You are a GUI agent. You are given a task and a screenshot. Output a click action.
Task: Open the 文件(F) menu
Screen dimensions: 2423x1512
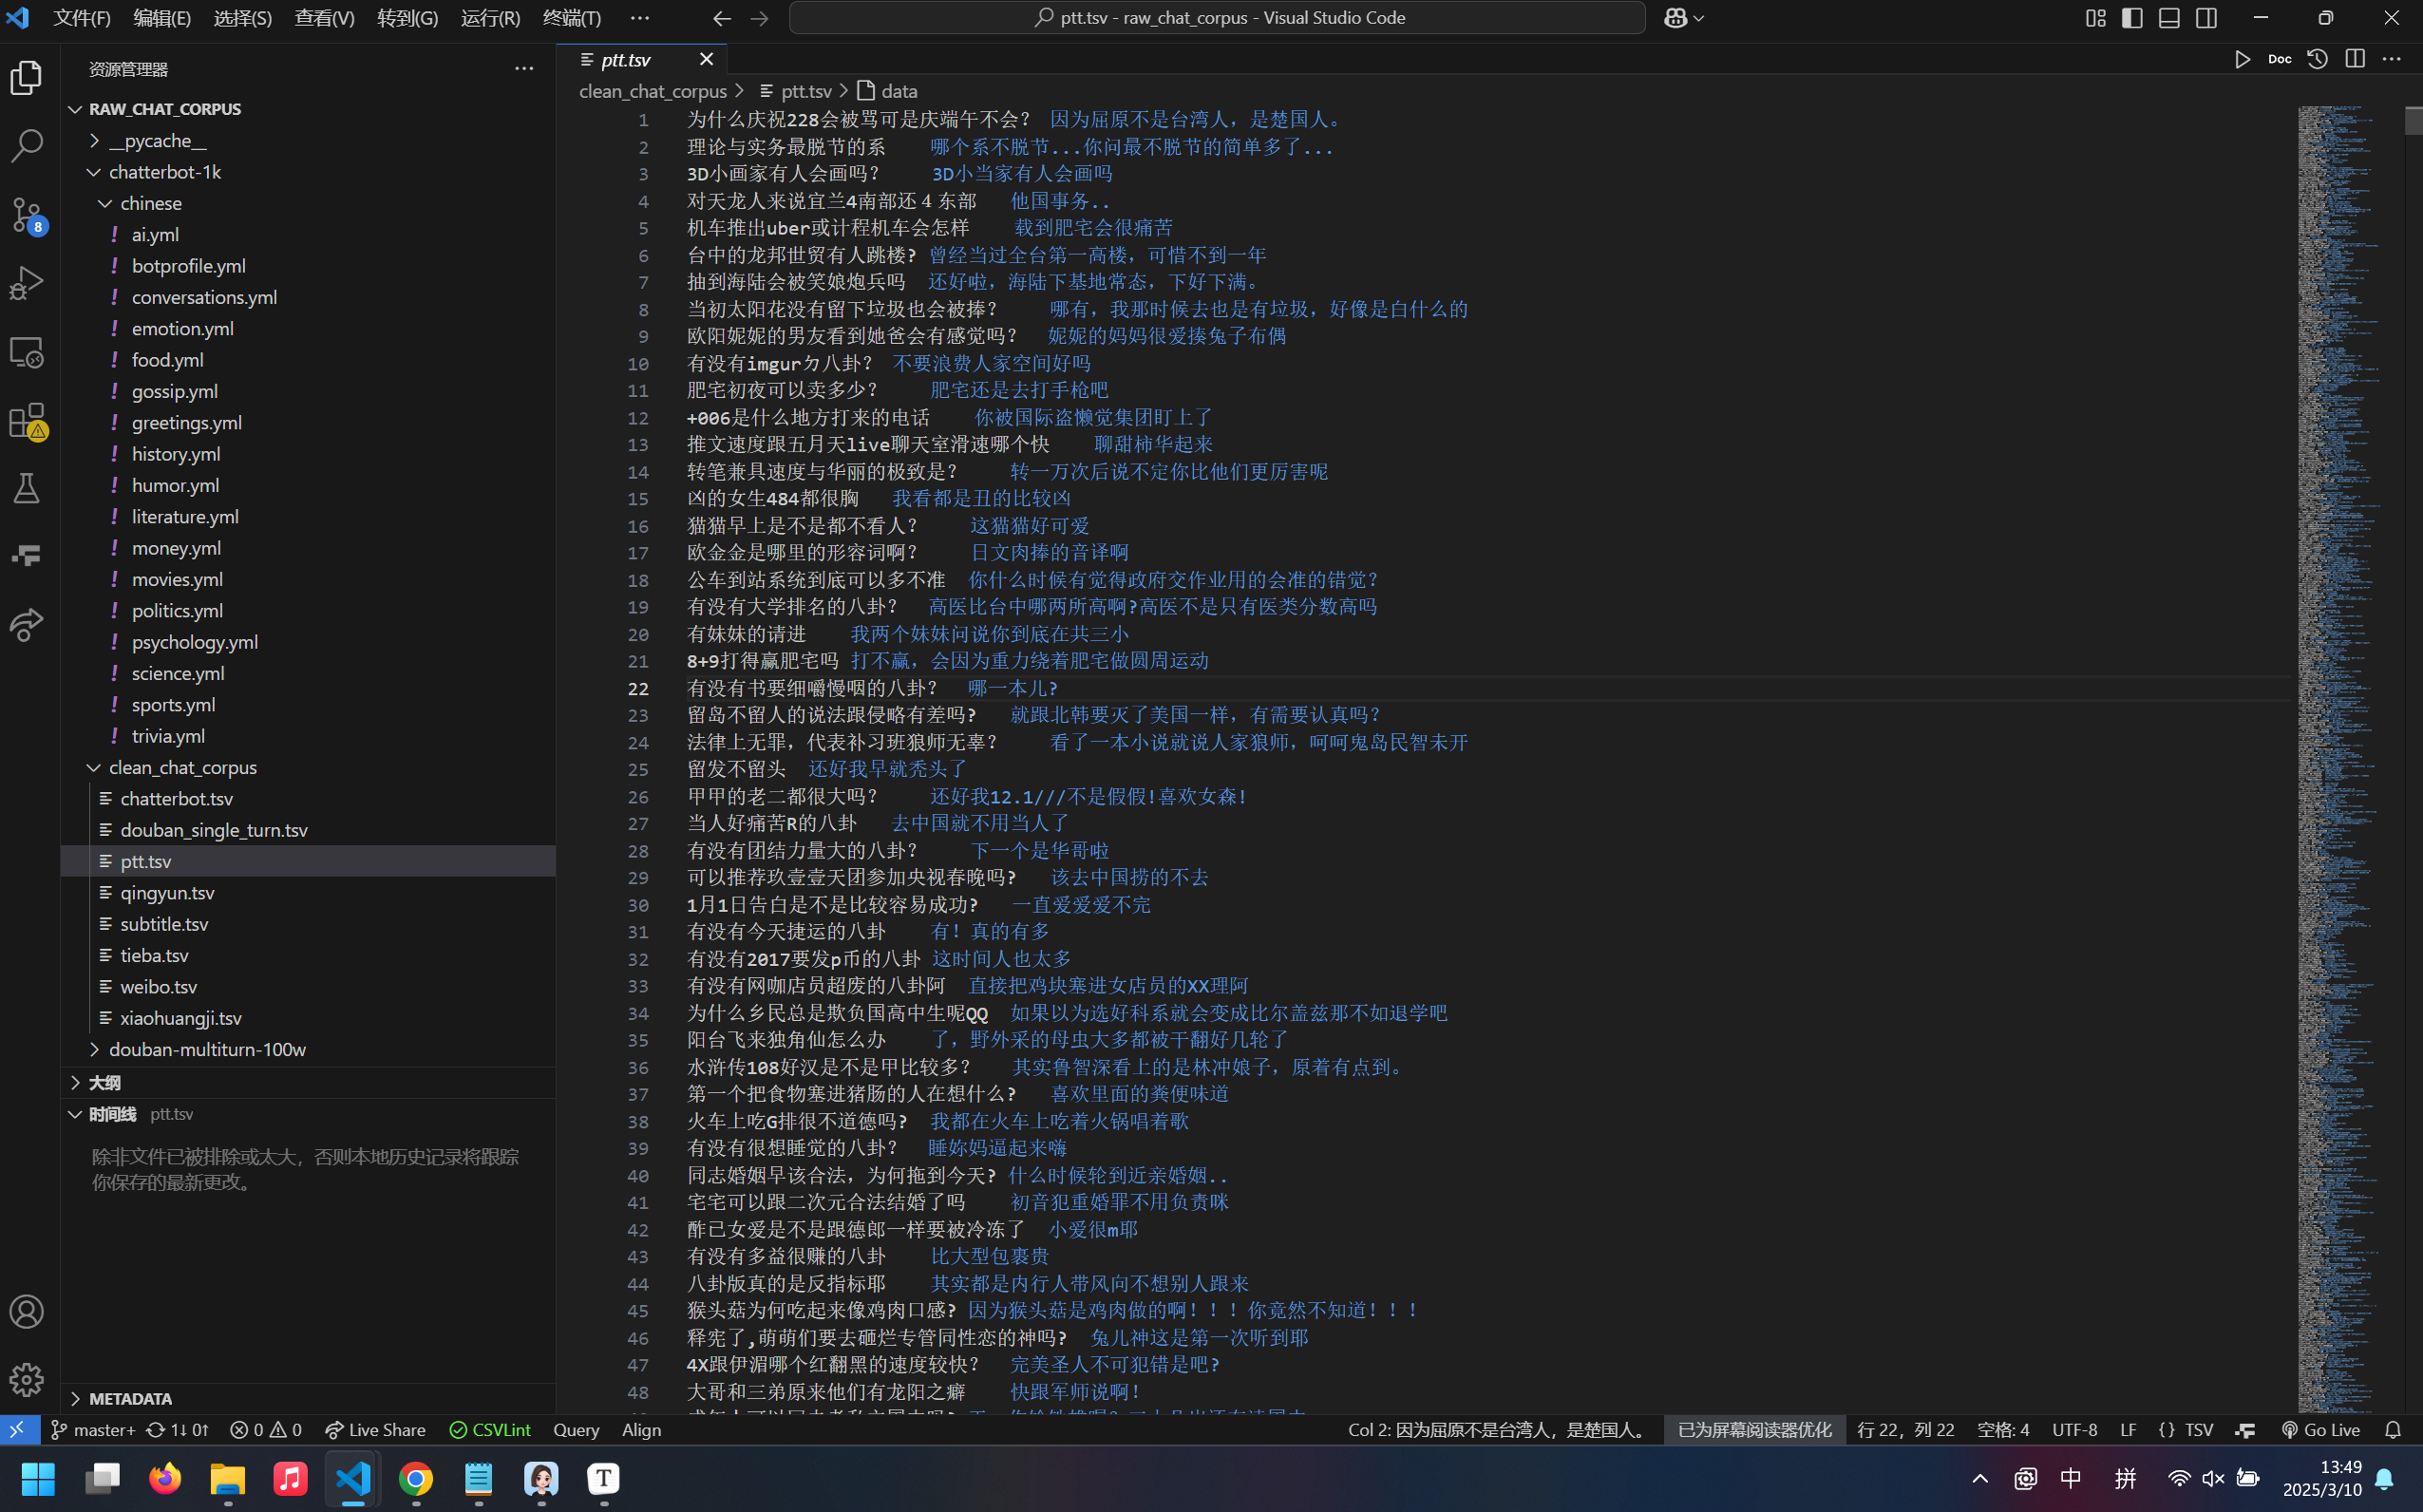click(x=82, y=18)
